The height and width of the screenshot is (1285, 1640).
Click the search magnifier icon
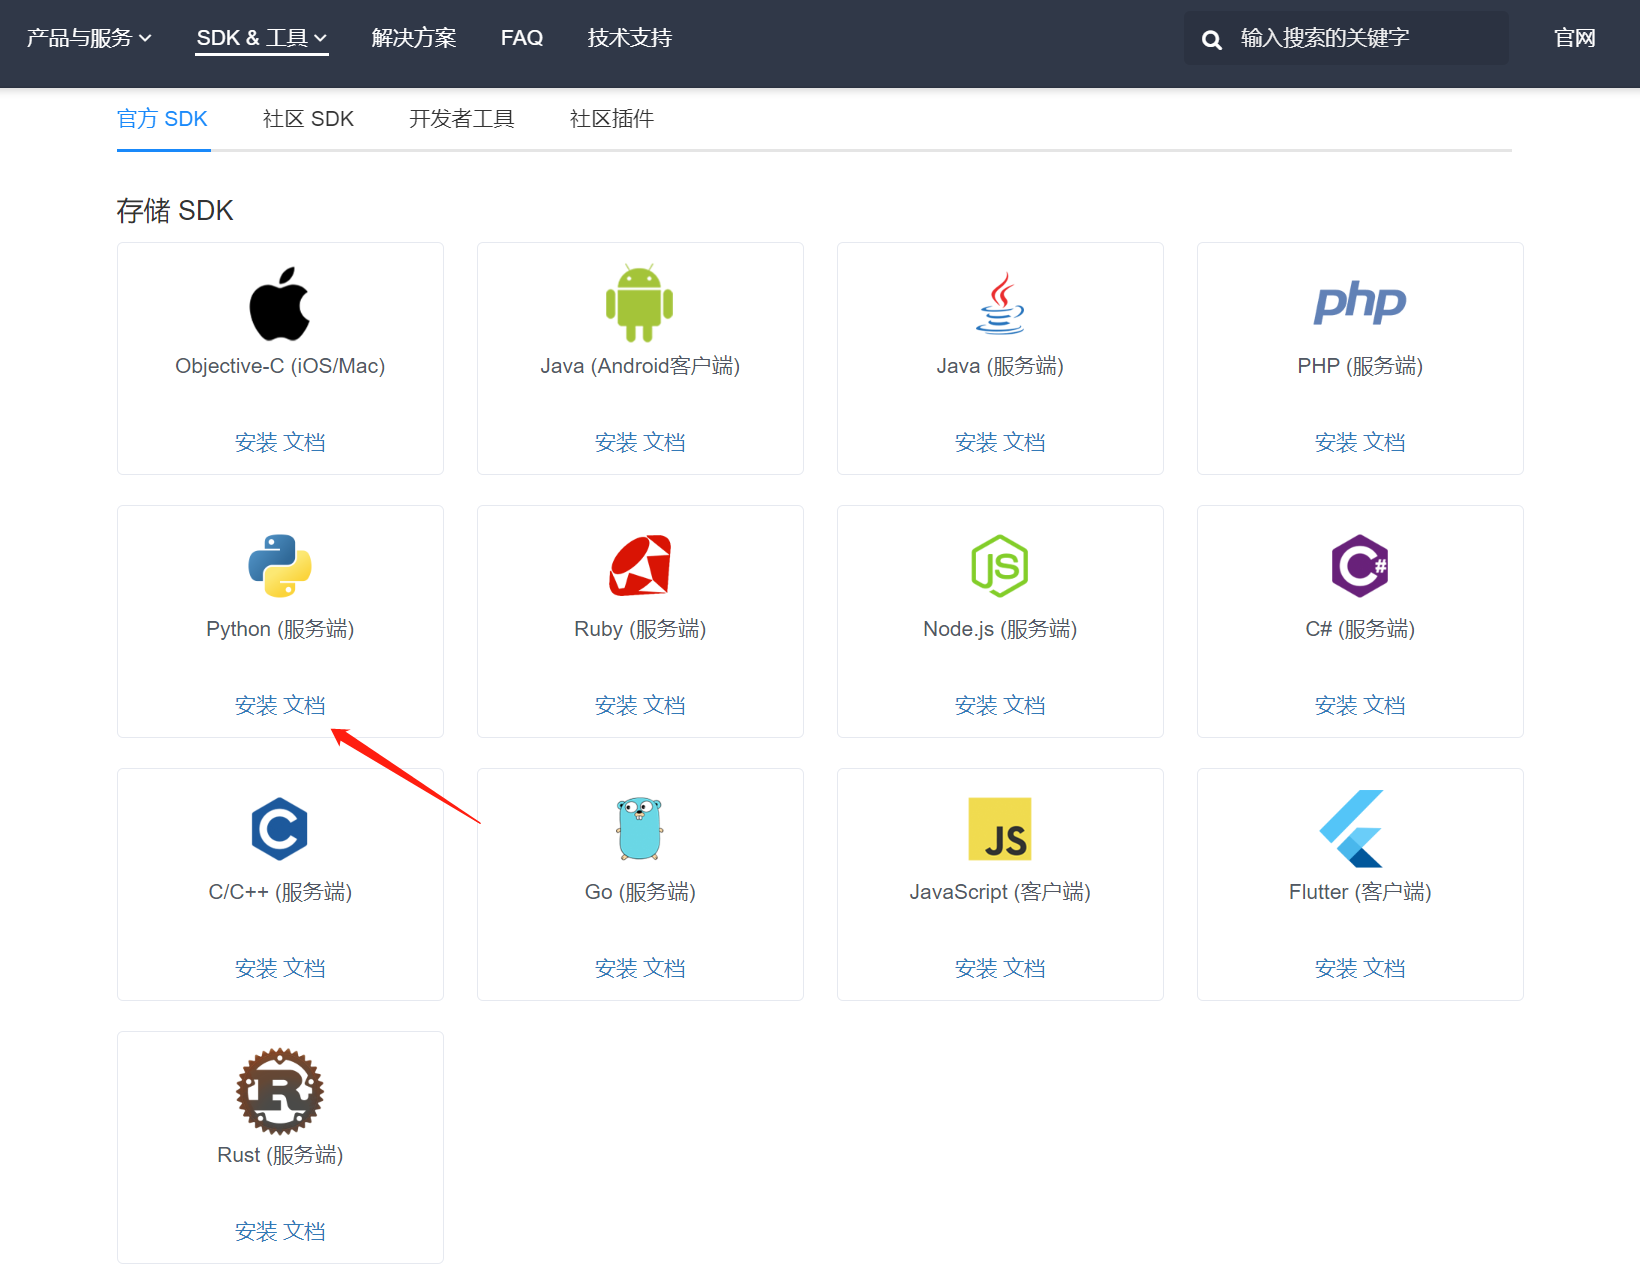1212,40
